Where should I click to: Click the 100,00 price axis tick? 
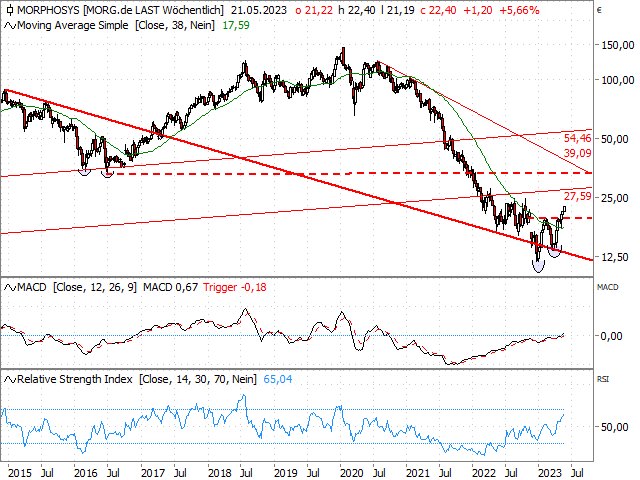point(618,80)
